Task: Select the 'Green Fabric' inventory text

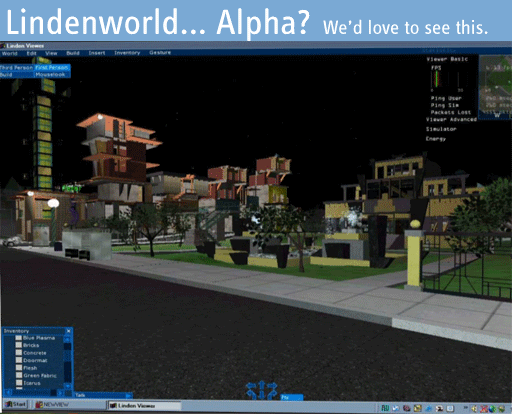Action: (x=40, y=376)
